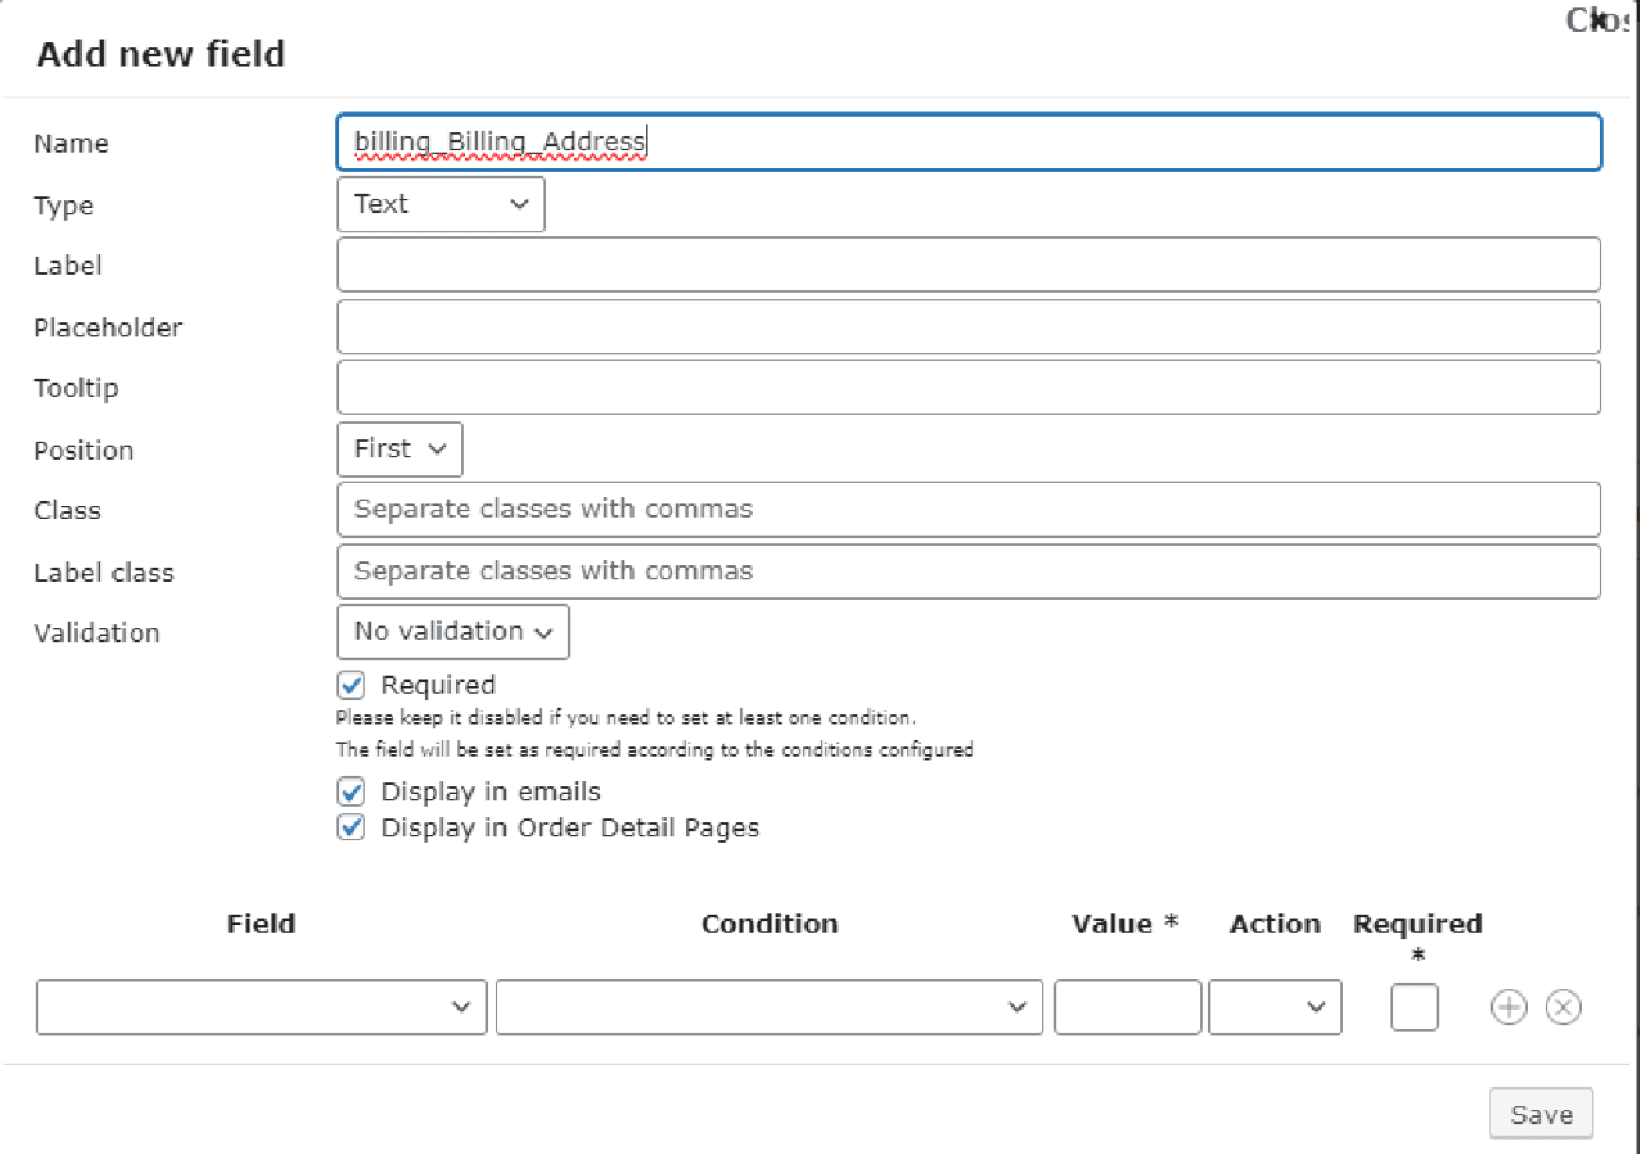Click the empty Label field
The image size is (1640, 1154).
click(x=968, y=264)
